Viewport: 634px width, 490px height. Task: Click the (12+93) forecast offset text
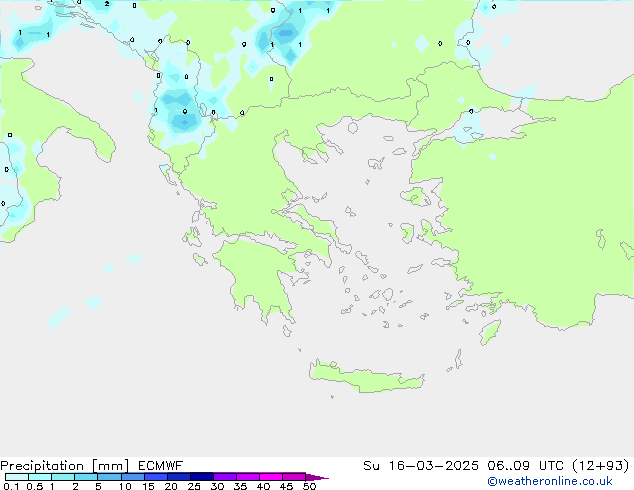pos(601,466)
